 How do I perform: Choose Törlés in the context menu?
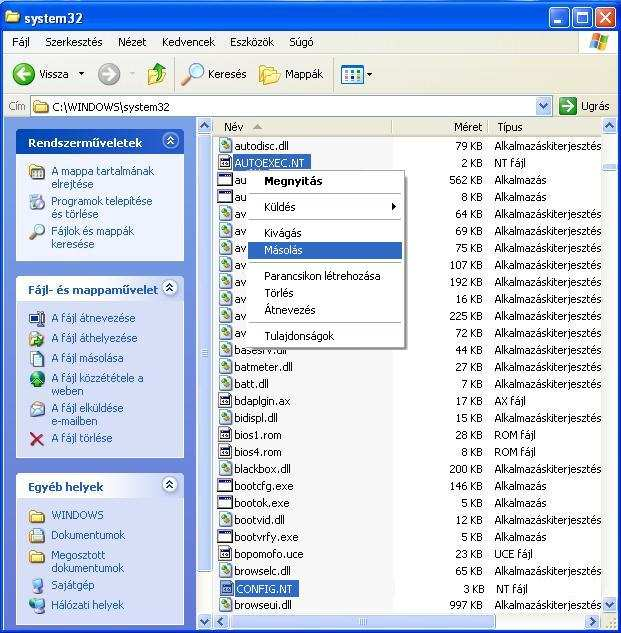pos(325,293)
